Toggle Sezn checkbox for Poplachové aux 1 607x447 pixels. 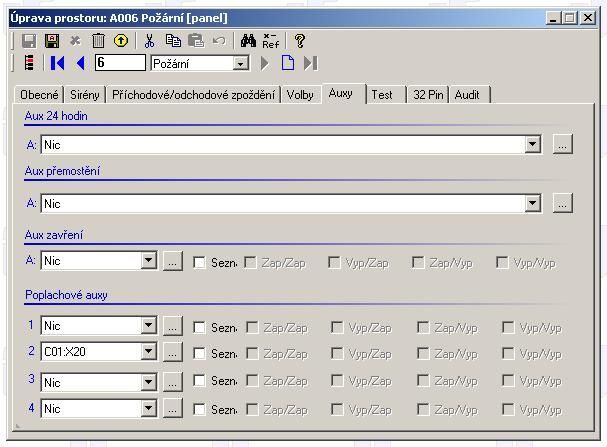pyautogui.click(x=199, y=327)
